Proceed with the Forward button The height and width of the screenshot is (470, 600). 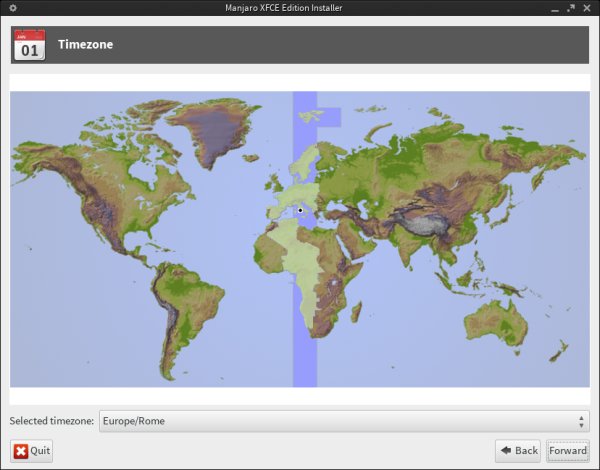click(x=567, y=451)
